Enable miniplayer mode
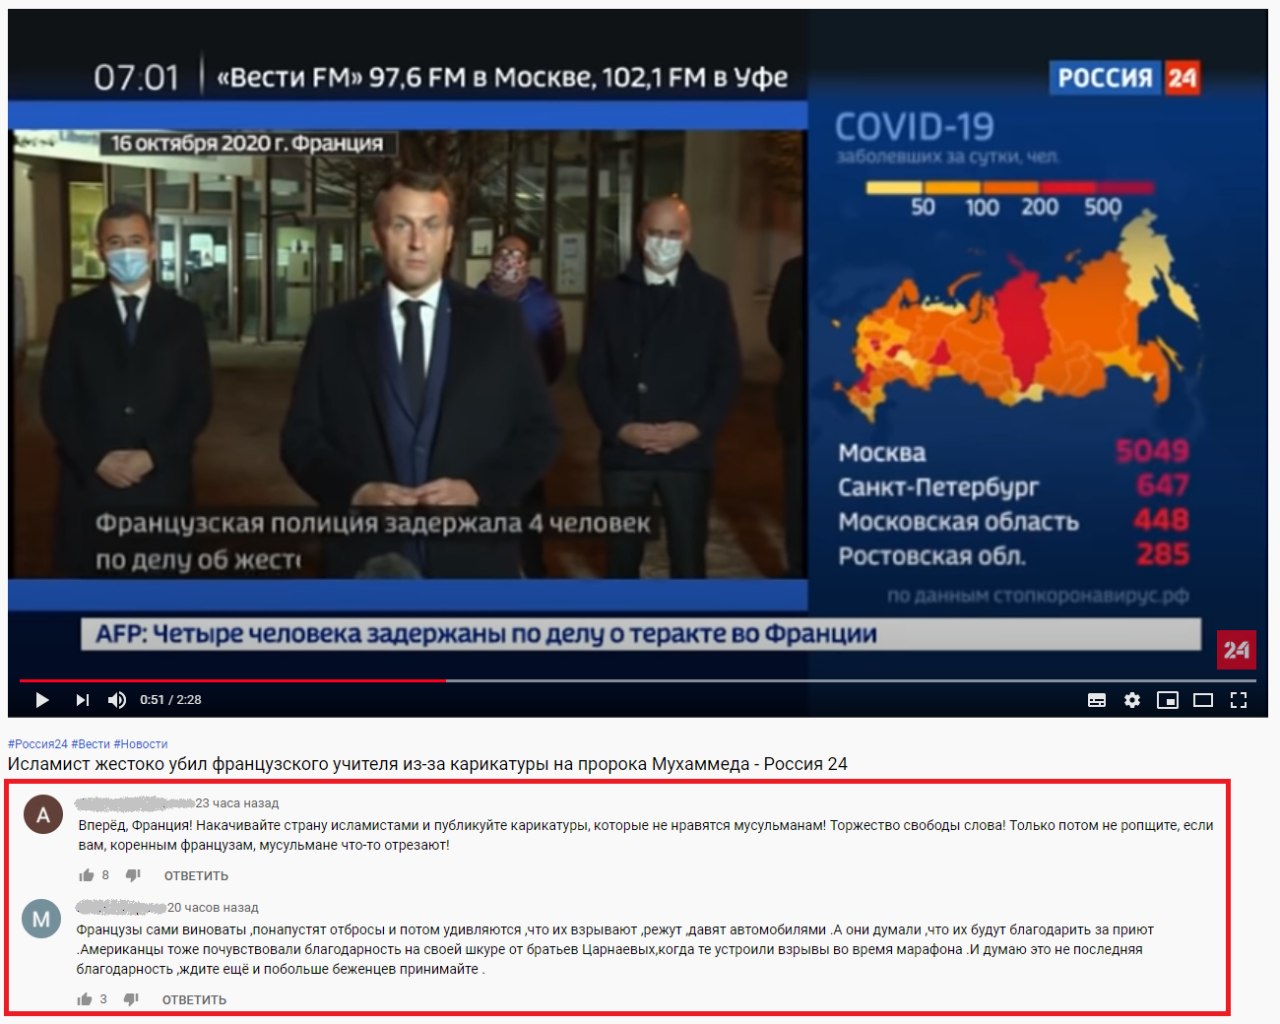Image resolution: width=1280 pixels, height=1024 pixels. (1167, 700)
